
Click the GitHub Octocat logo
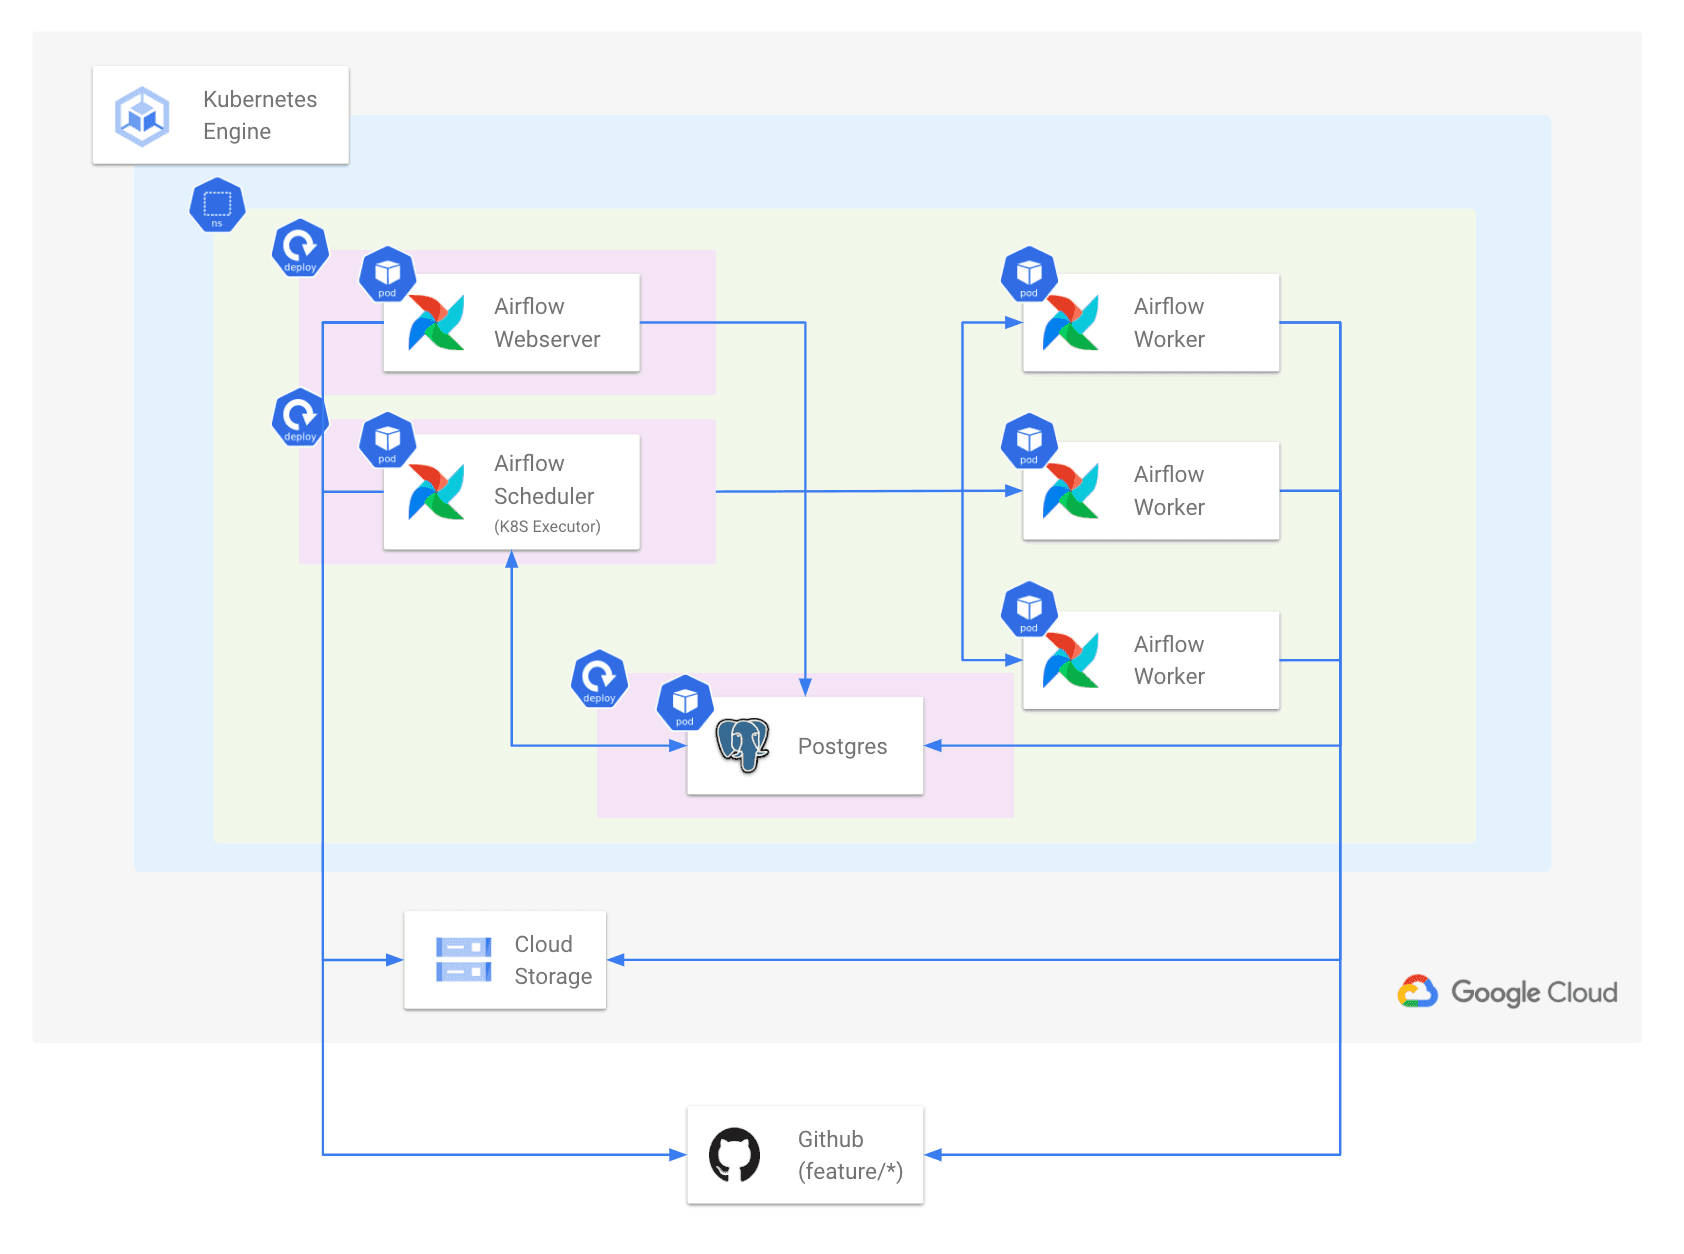click(x=735, y=1155)
